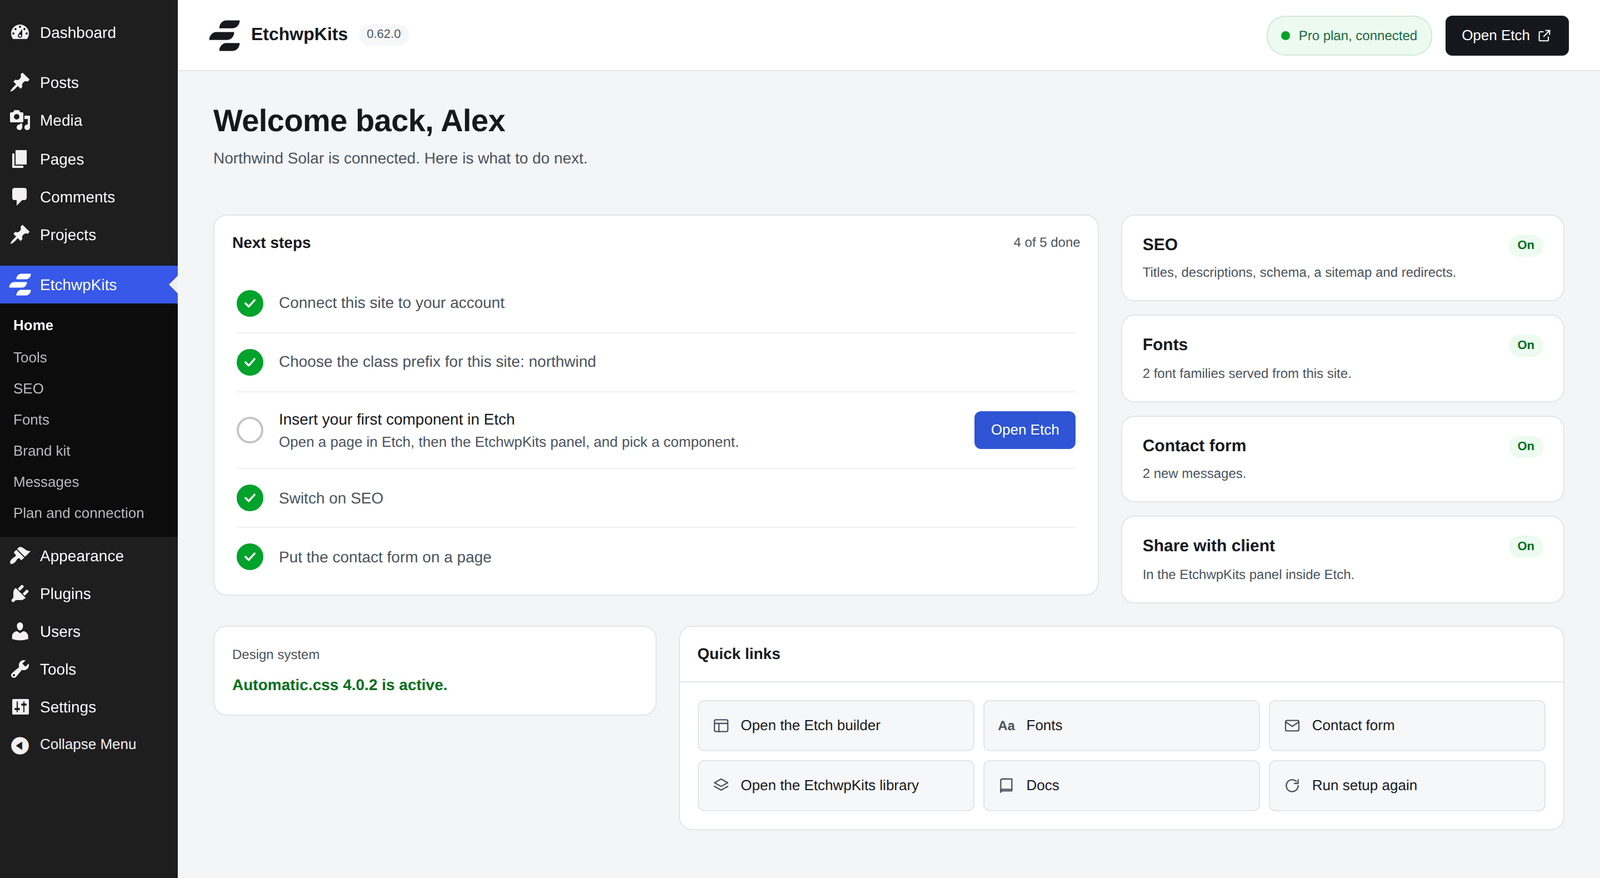Click the EtchwpKits header logo
This screenshot has width=1600, height=878.
[225, 35]
